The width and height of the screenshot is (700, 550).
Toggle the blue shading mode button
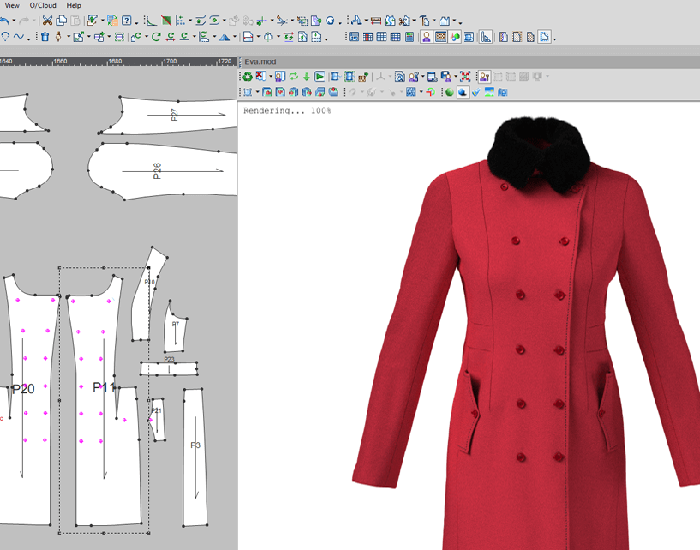(462, 92)
